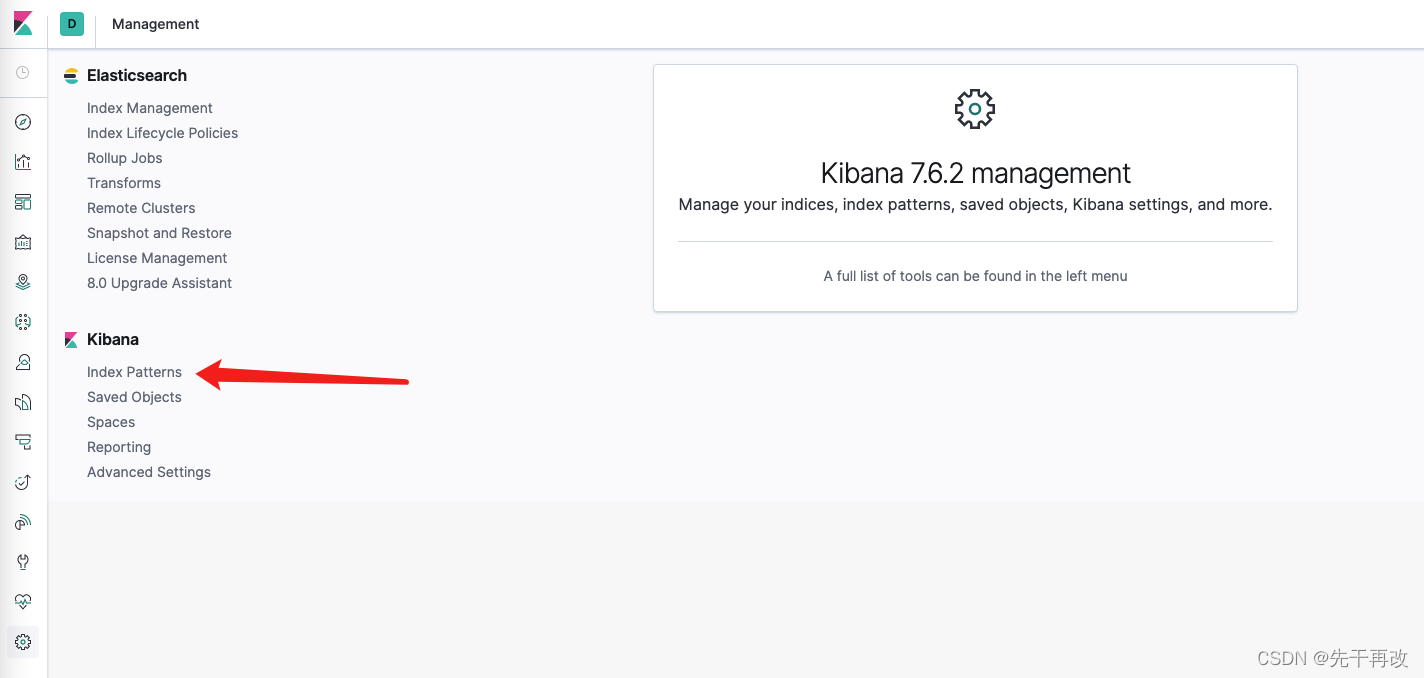Image resolution: width=1424 pixels, height=678 pixels.
Task: Click Kibana 7.6.2 management title
Action: pyautogui.click(x=975, y=173)
